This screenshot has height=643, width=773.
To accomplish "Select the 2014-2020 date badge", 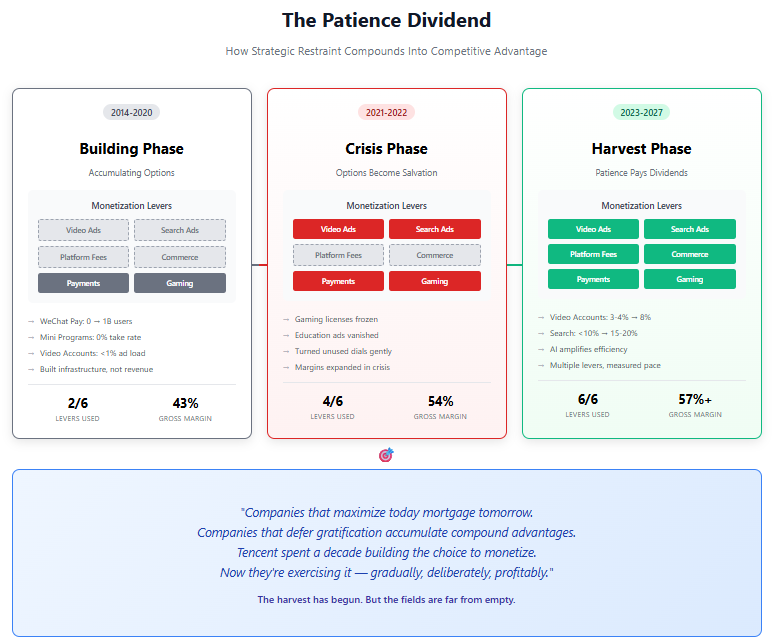I will tap(131, 112).
